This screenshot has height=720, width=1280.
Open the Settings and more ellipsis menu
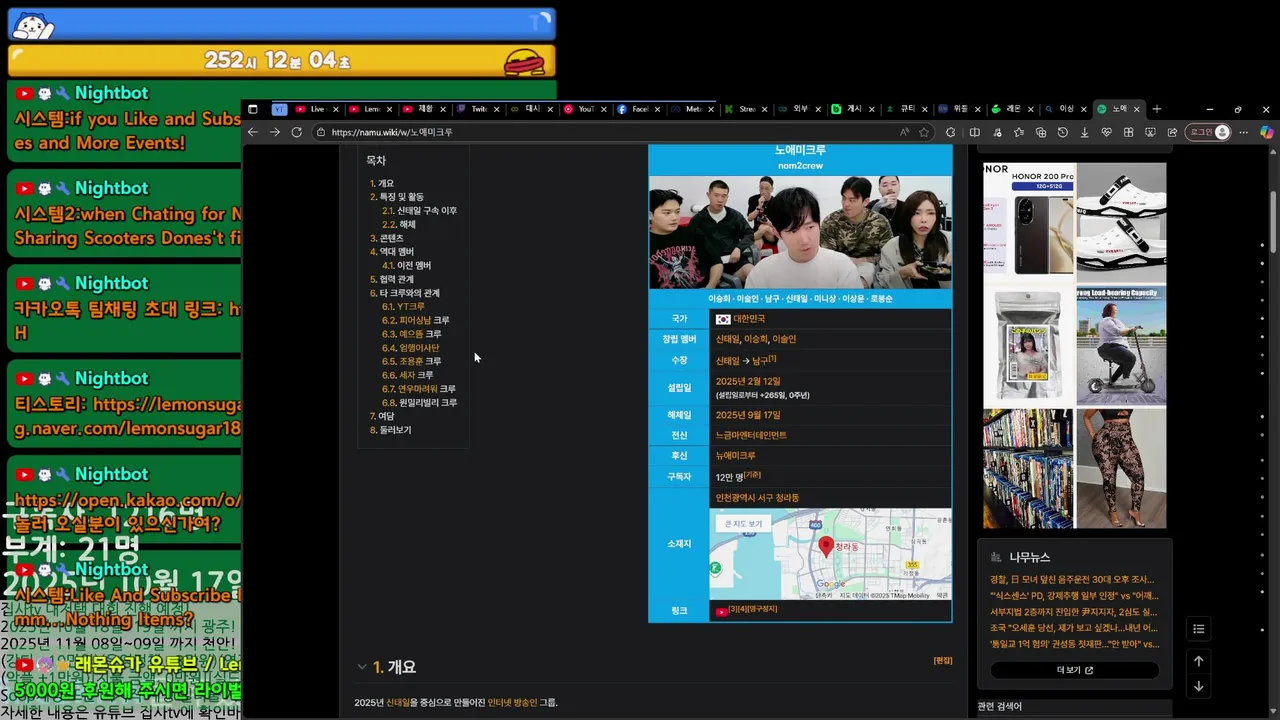[x=1244, y=132]
